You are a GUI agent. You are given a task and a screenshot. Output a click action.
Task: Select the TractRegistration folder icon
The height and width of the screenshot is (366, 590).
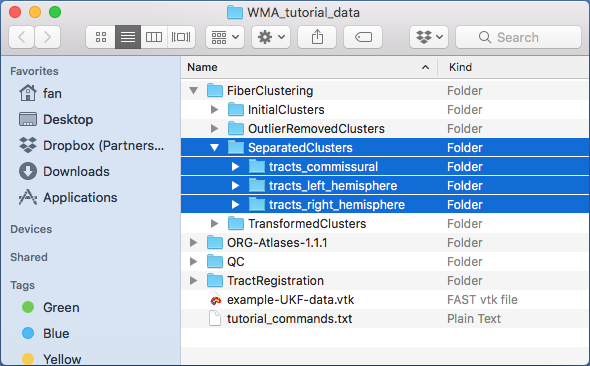215,280
